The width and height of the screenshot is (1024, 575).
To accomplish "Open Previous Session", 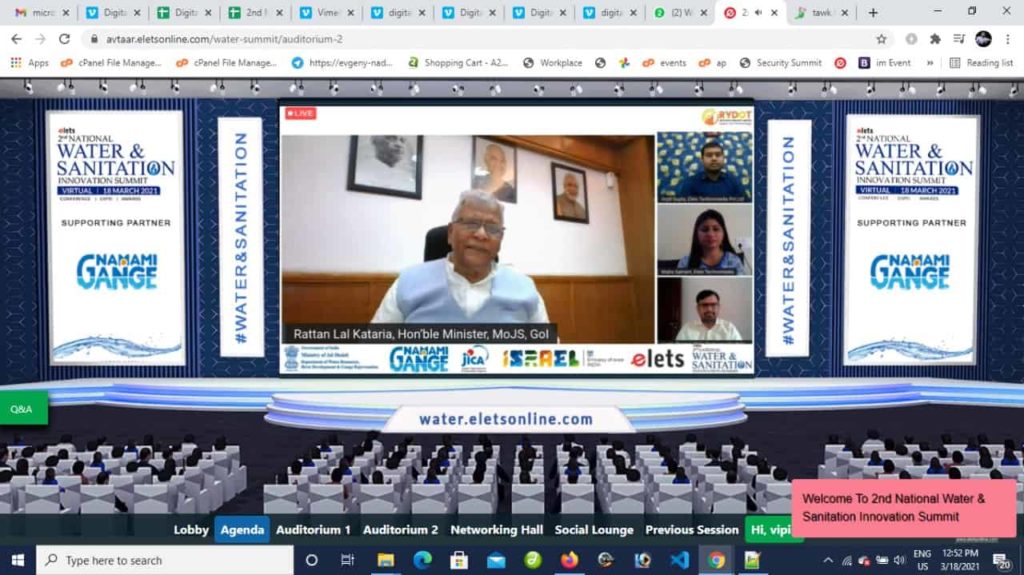I will tap(692, 530).
